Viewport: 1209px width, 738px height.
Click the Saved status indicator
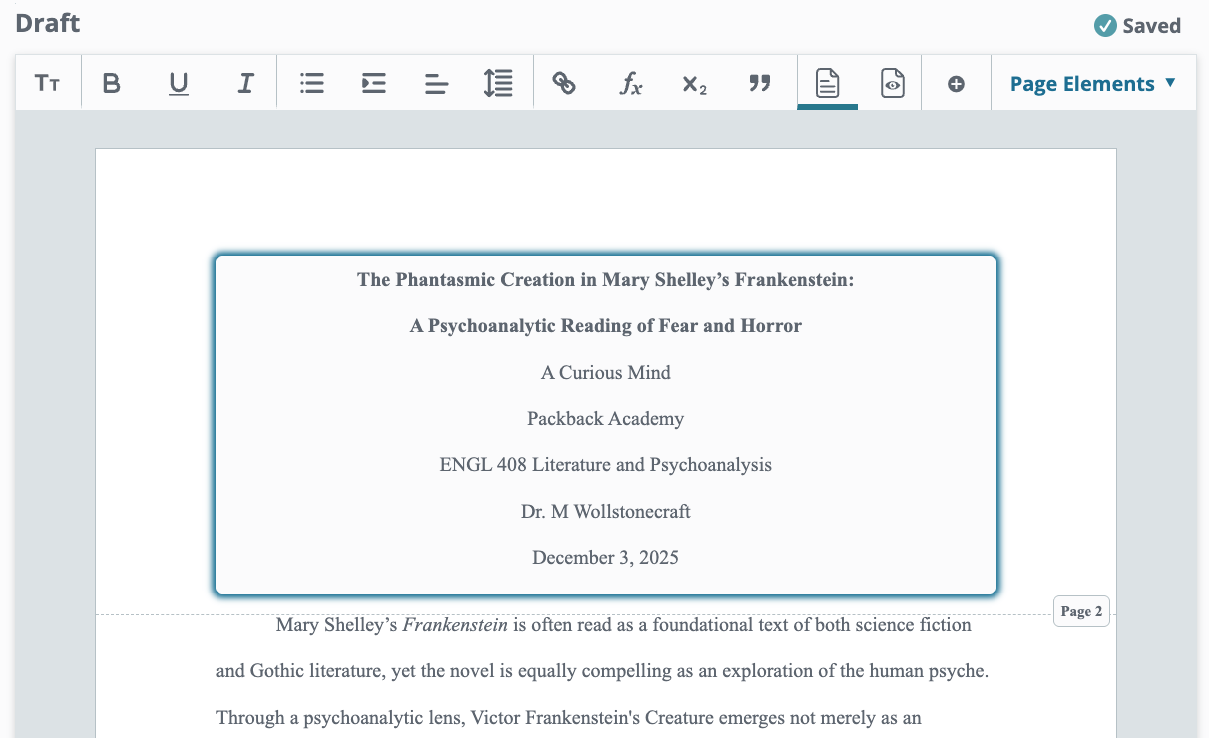point(1137,25)
